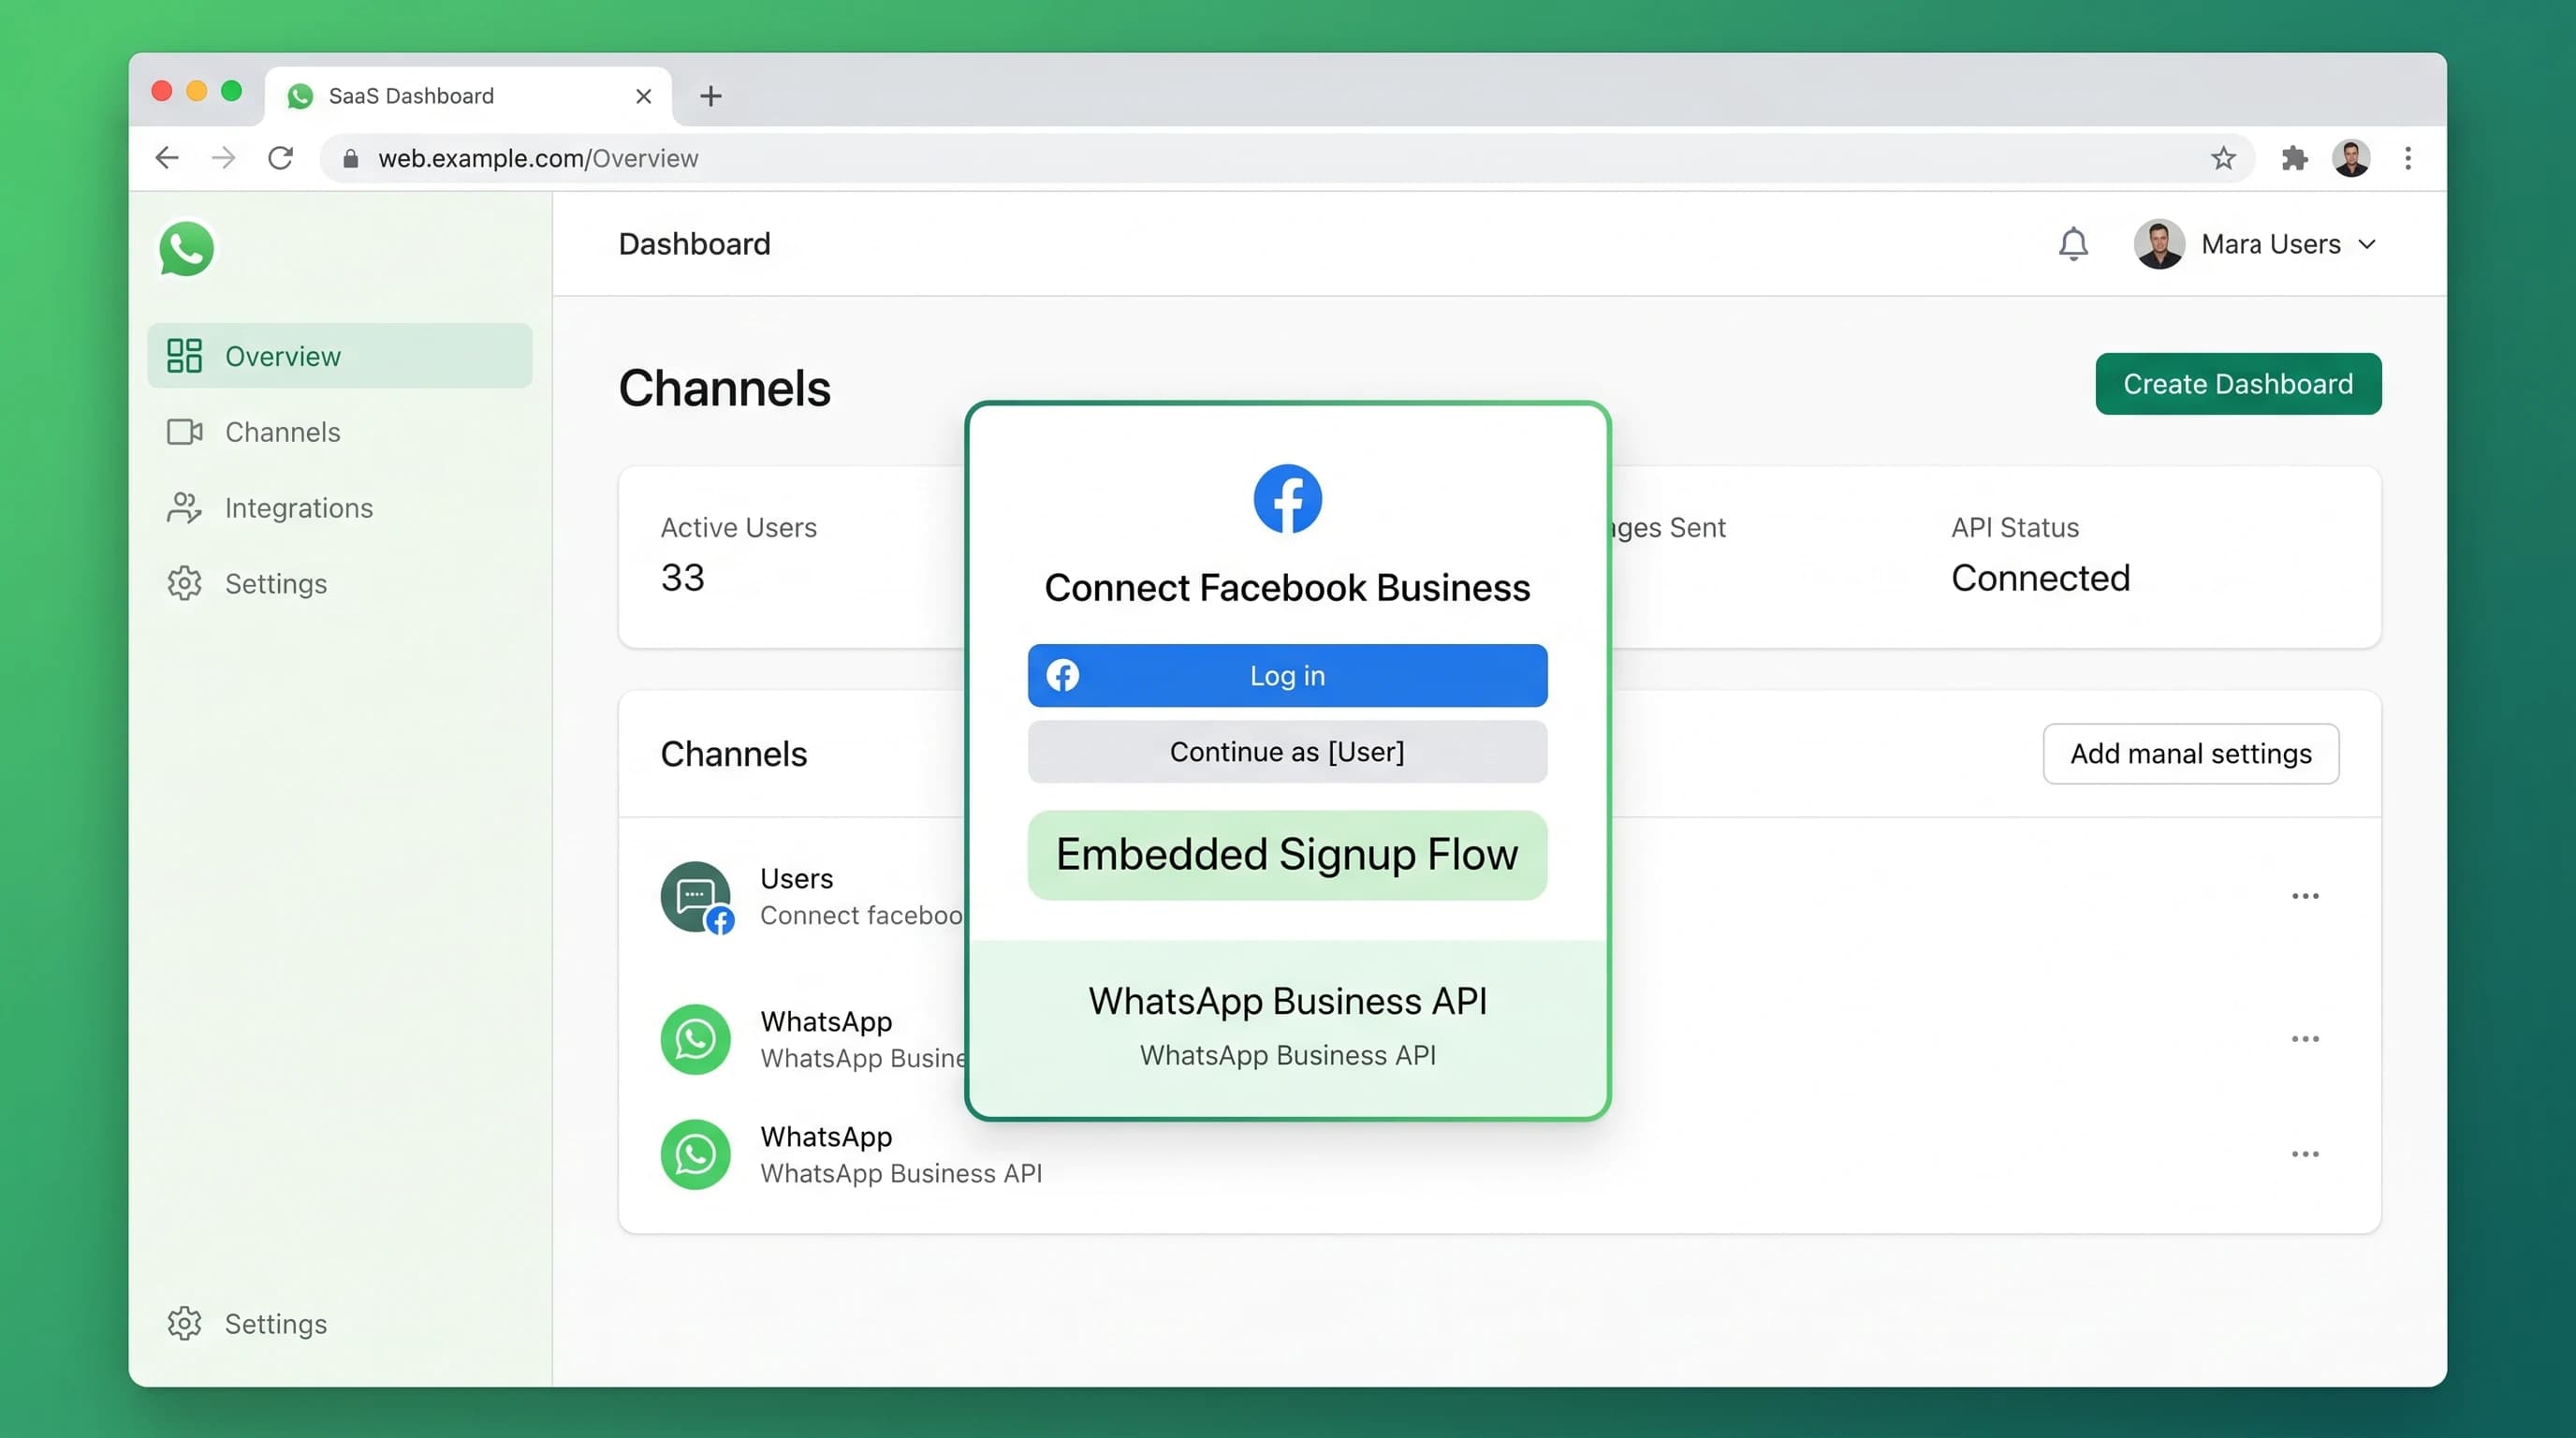Open Overview in the sidebar
The width and height of the screenshot is (2576, 1438).
pyautogui.click(x=339, y=356)
